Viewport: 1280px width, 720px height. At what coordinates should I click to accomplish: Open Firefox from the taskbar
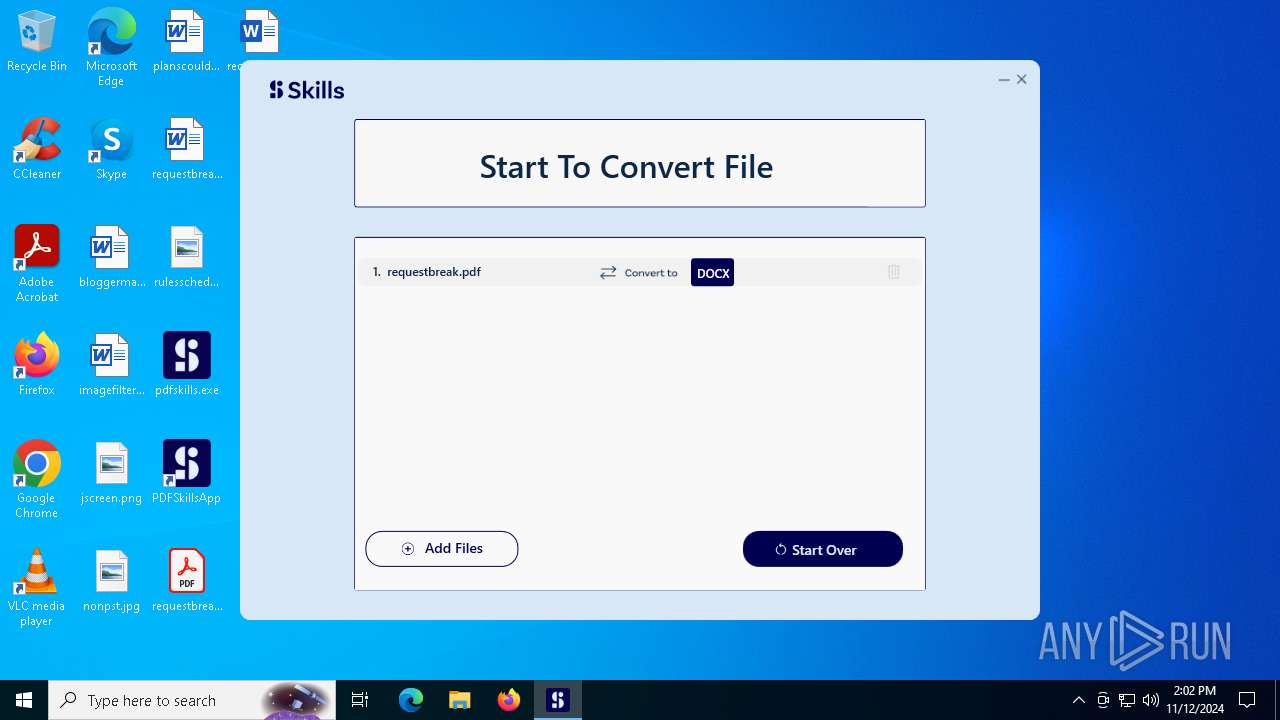tap(509, 700)
